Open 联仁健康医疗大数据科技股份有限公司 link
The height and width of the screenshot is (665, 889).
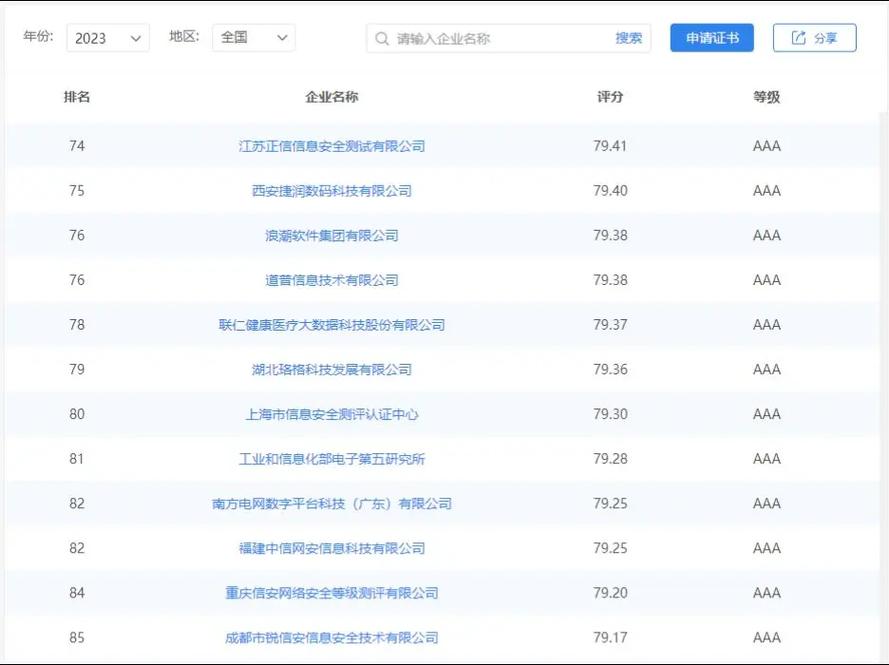tap(332, 325)
